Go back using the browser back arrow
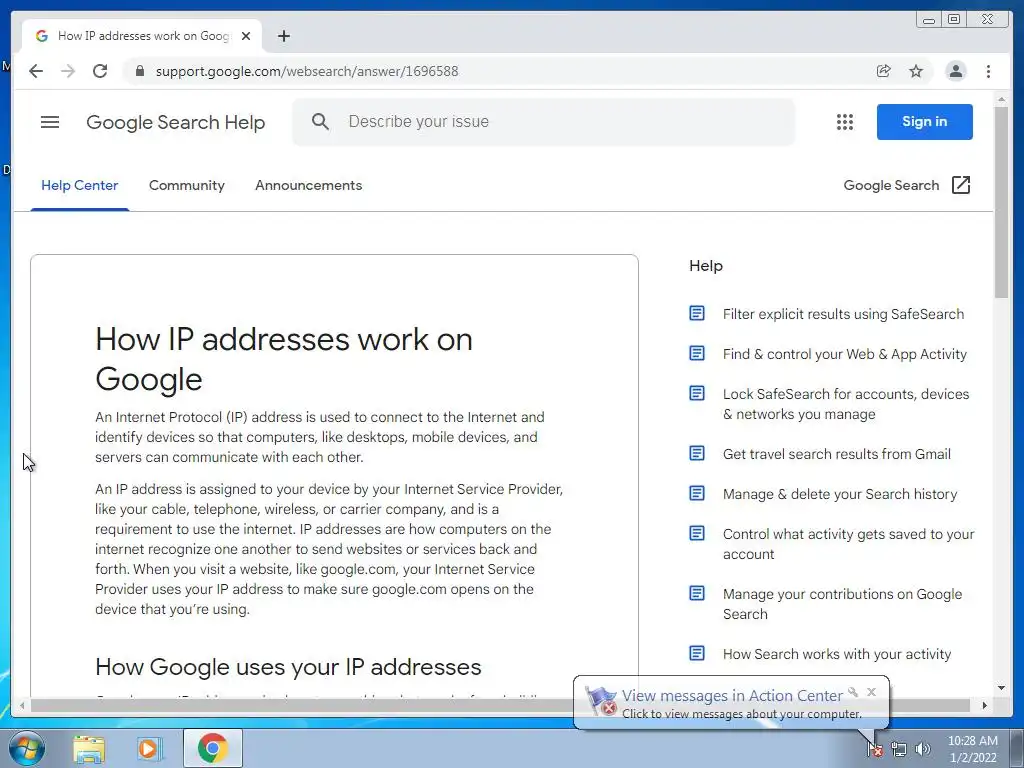Viewport: 1024px width, 768px height. tap(36, 71)
